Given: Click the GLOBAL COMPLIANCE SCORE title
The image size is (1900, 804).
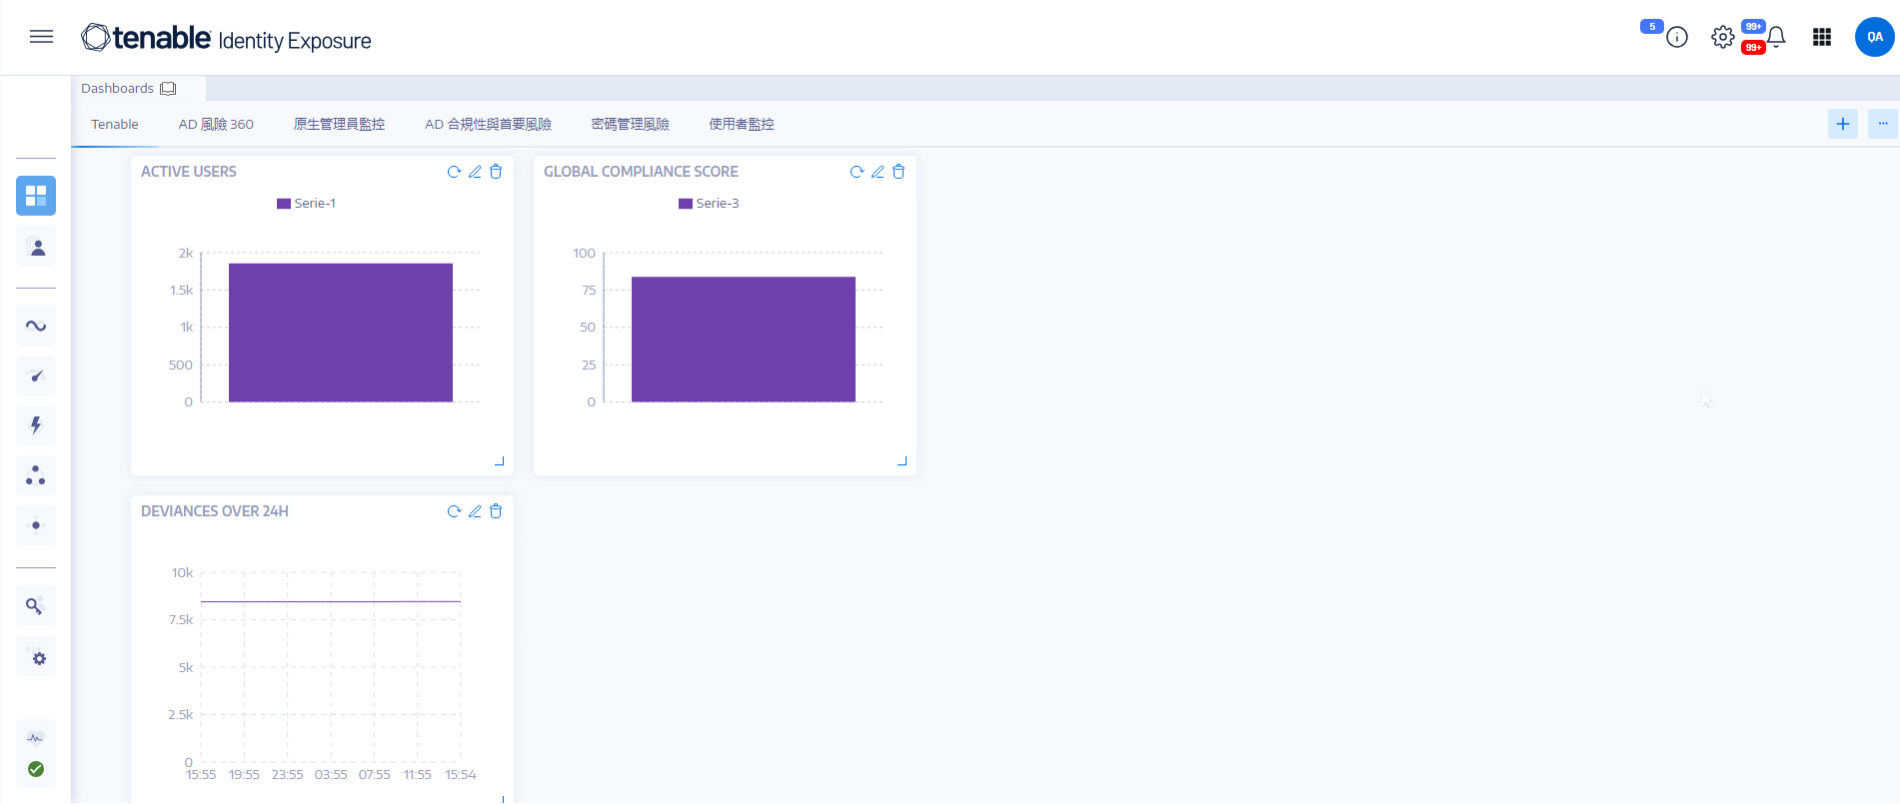Looking at the screenshot, I should point(641,172).
